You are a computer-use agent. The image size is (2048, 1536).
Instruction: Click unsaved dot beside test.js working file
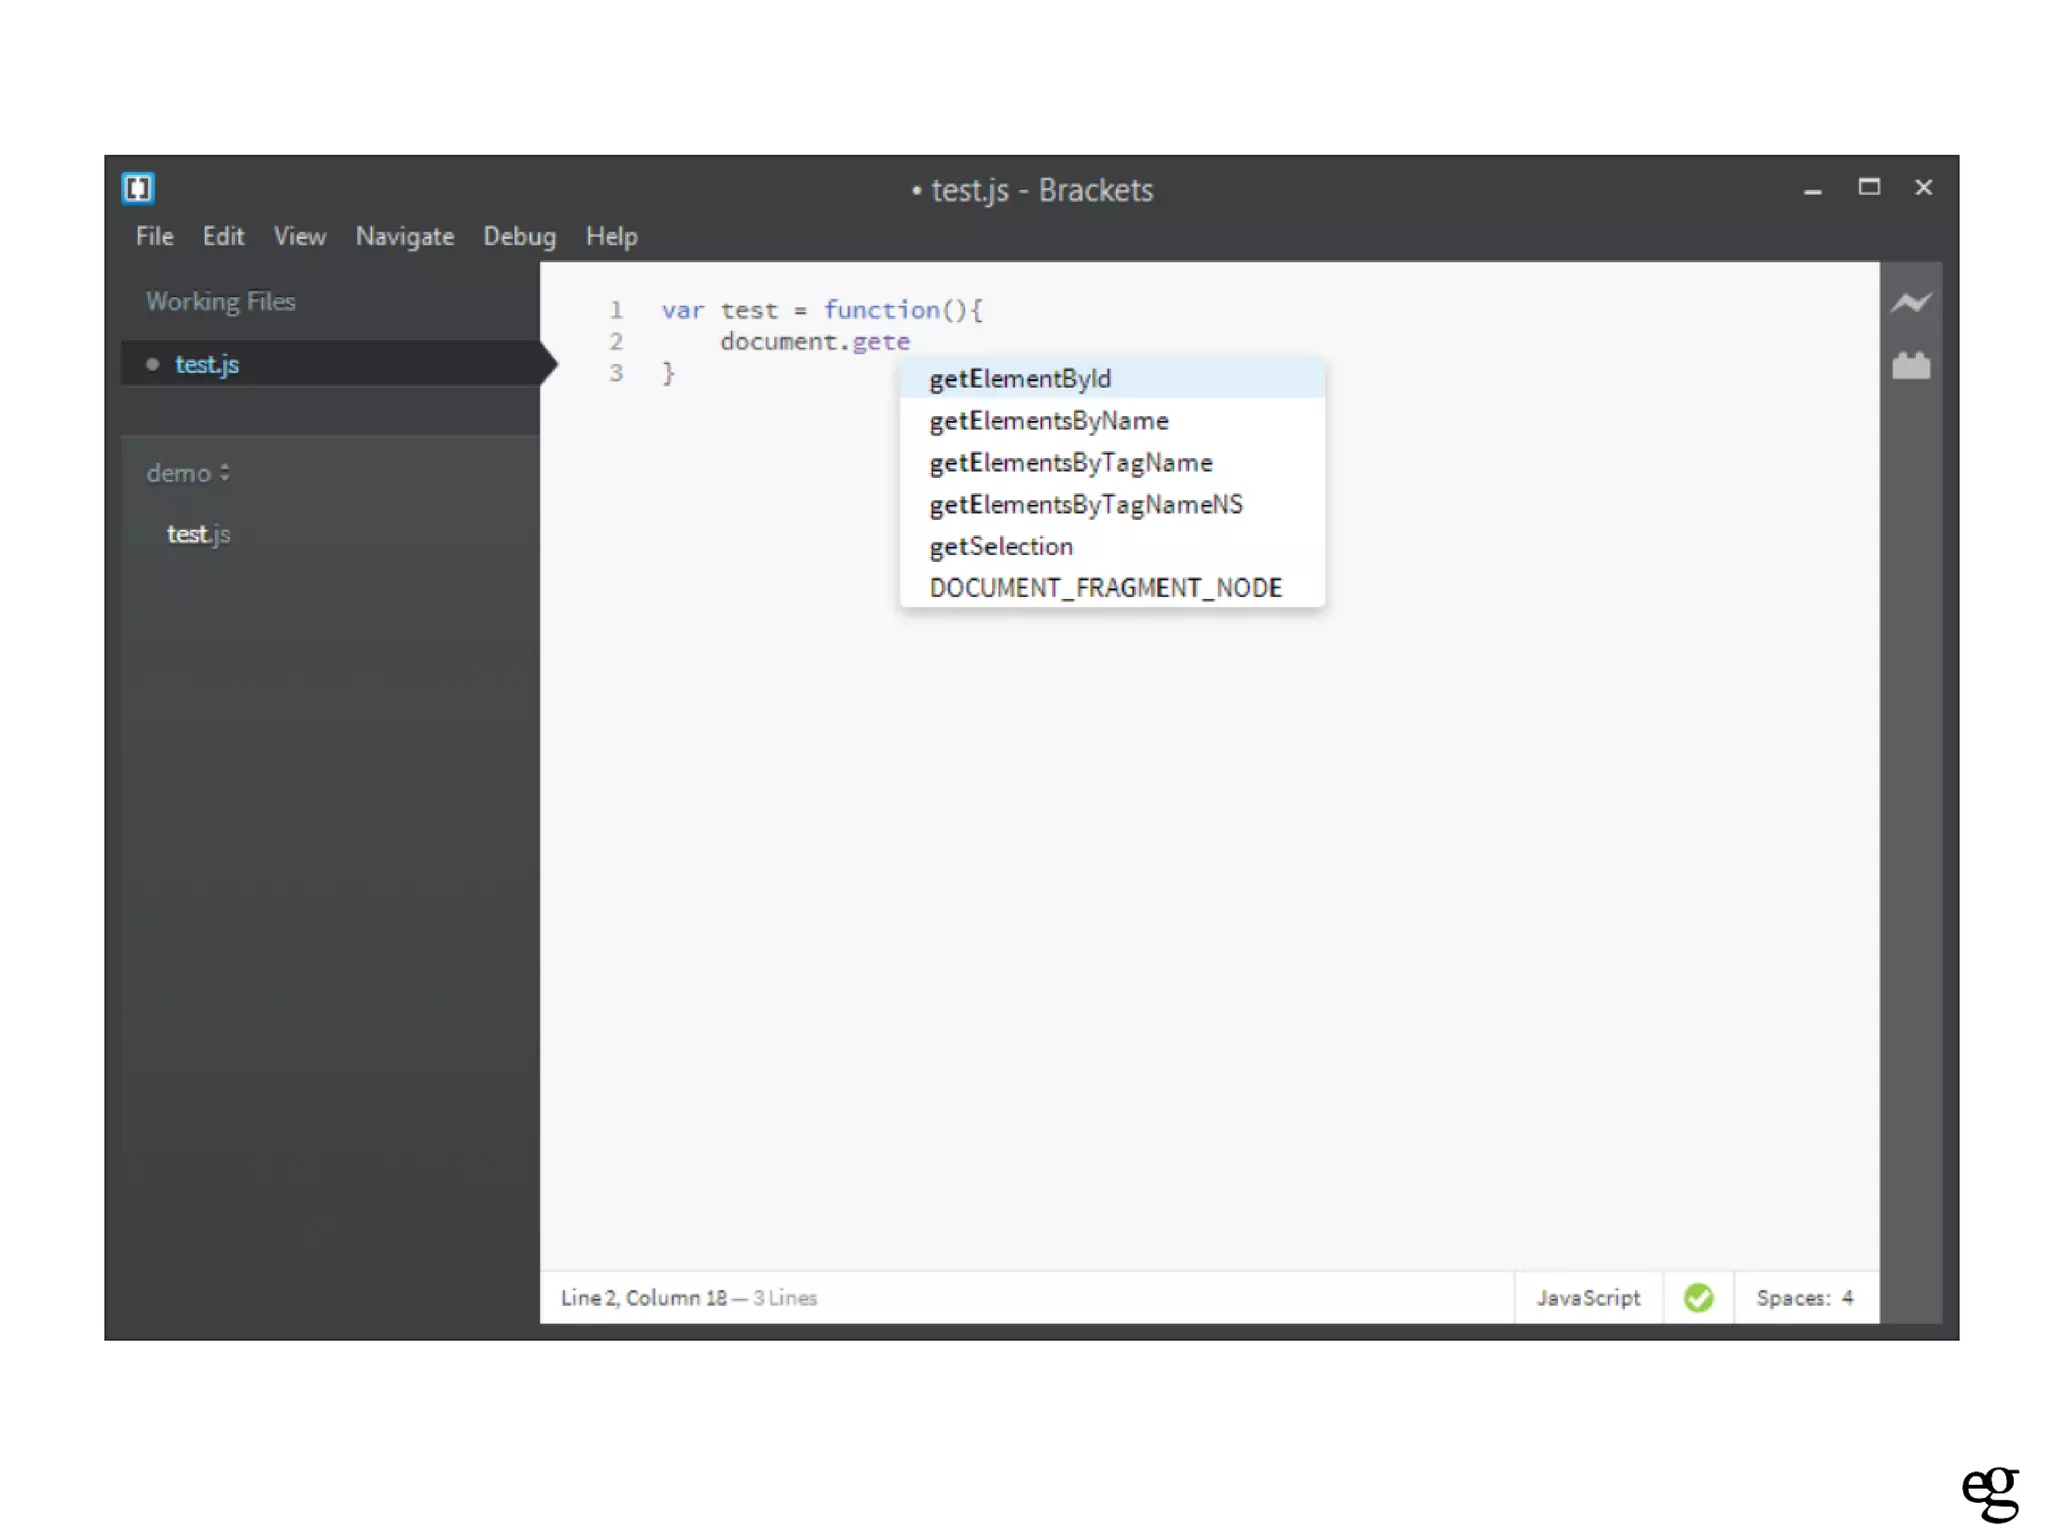tap(152, 364)
